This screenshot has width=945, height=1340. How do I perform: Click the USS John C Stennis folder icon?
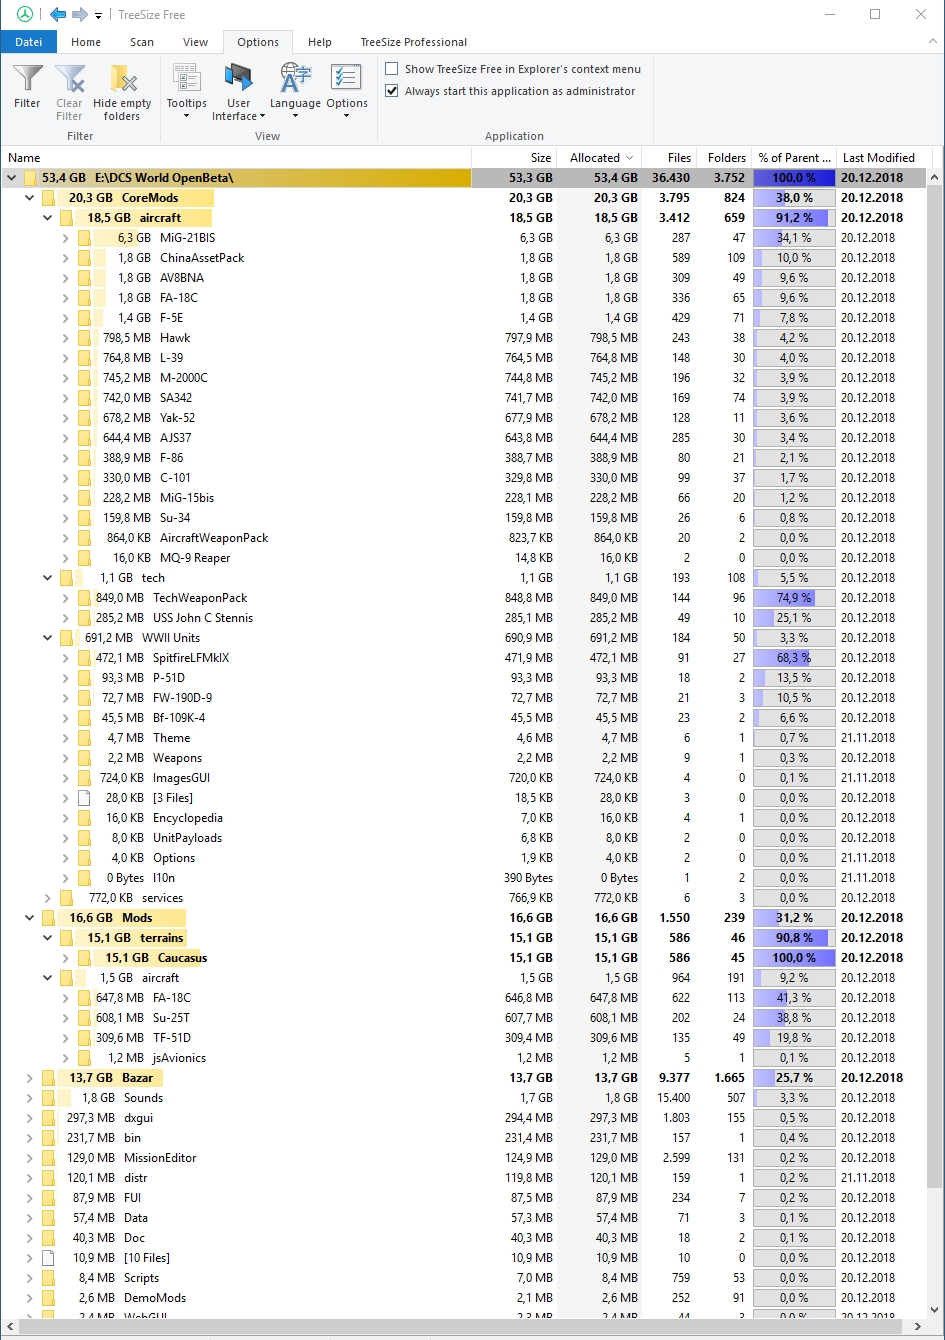(x=84, y=618)
